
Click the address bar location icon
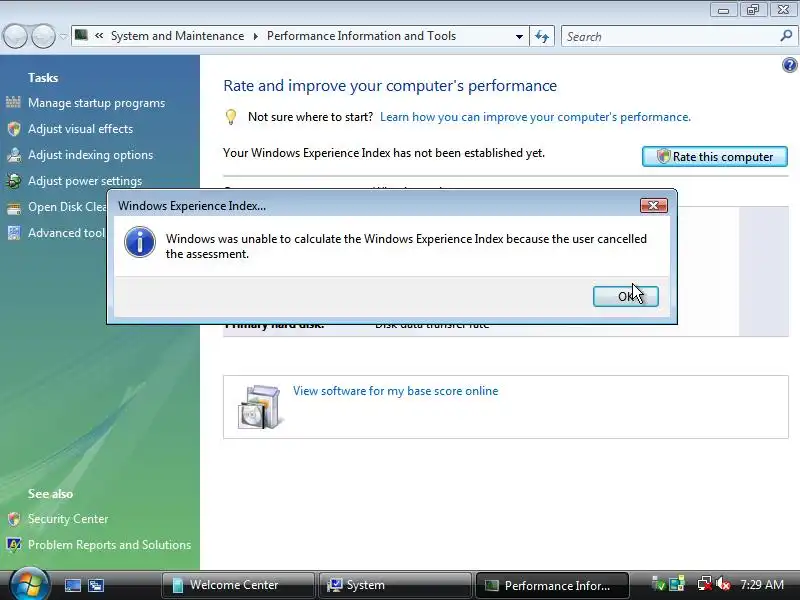click(x=81, y=35)
